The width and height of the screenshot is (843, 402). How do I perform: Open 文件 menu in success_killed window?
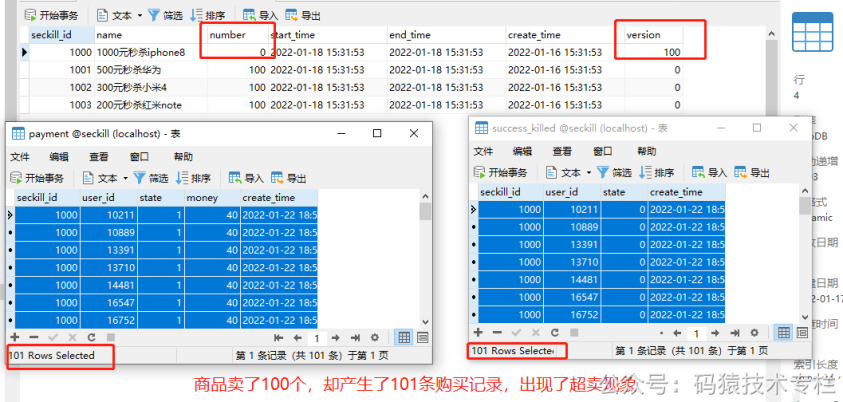[x=483, y=151]
